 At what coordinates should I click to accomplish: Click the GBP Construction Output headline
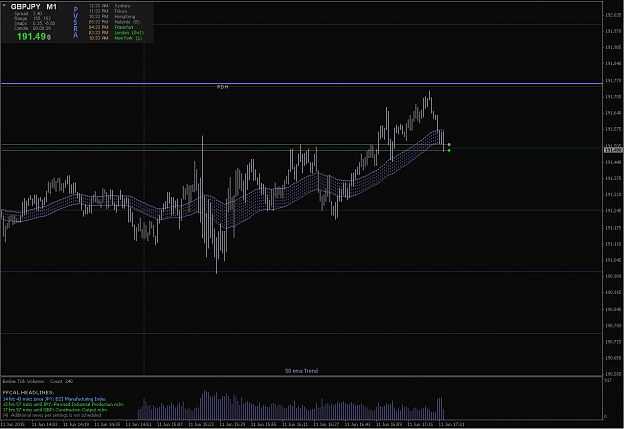[55, 409]
